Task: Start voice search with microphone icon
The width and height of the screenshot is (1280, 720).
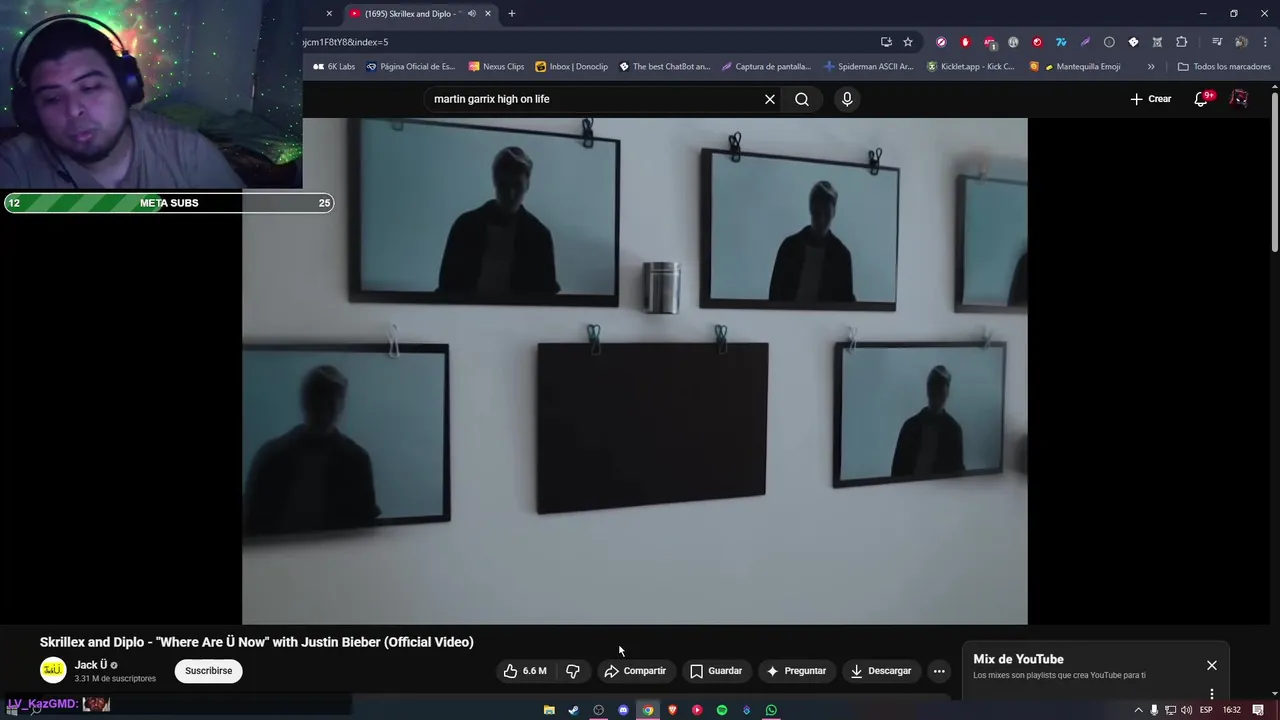Action: click(847, 99)
